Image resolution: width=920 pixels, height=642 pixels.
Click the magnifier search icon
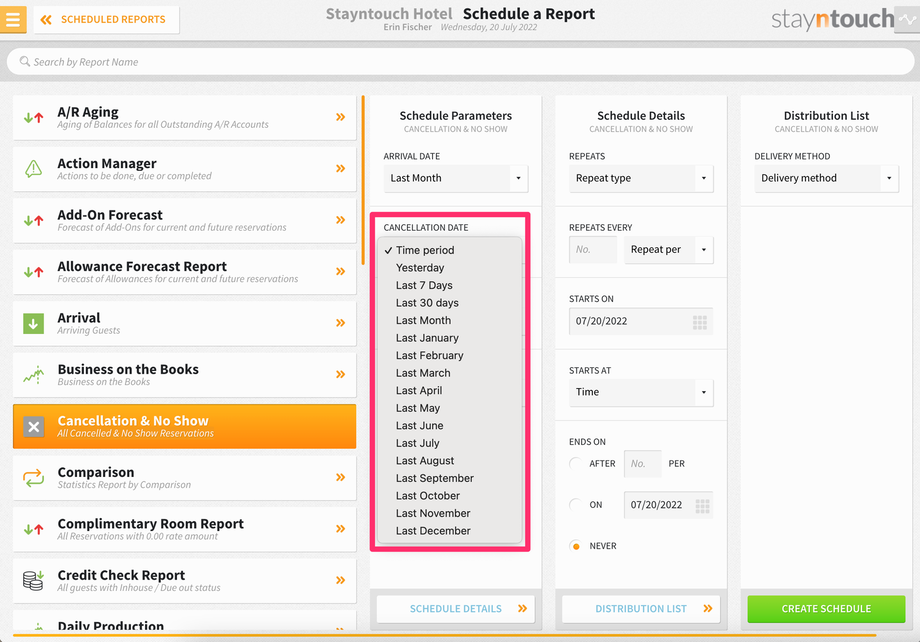(x=25, y=61)
